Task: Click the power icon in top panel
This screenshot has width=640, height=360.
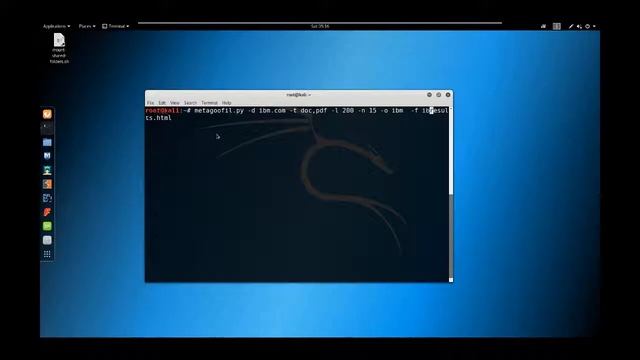Action: click(x=588, y=26)
